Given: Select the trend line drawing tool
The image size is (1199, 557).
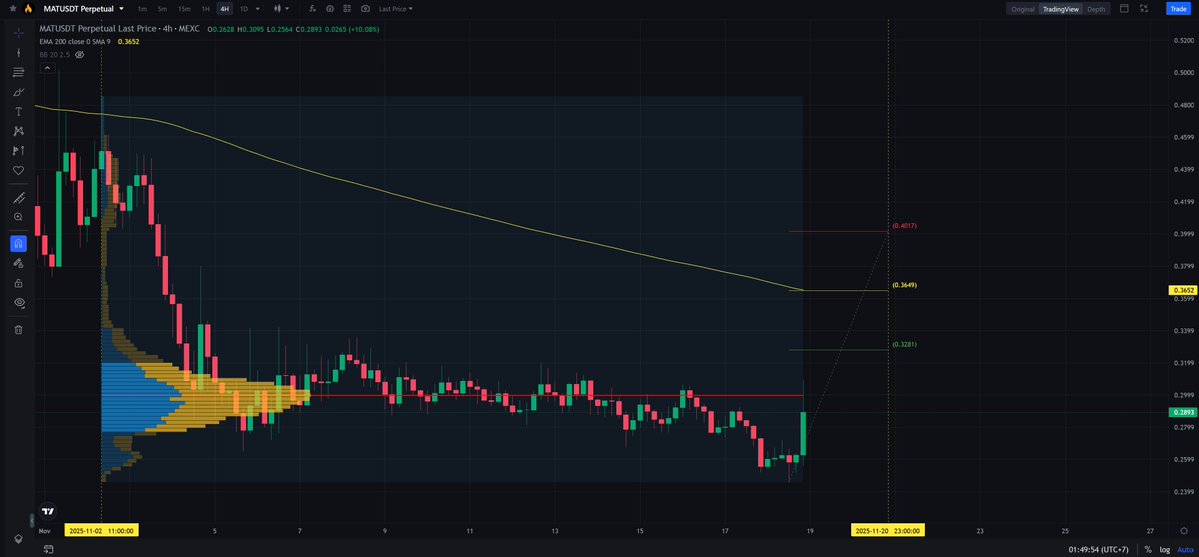Looking at the screenshot, I should point(19,53).
